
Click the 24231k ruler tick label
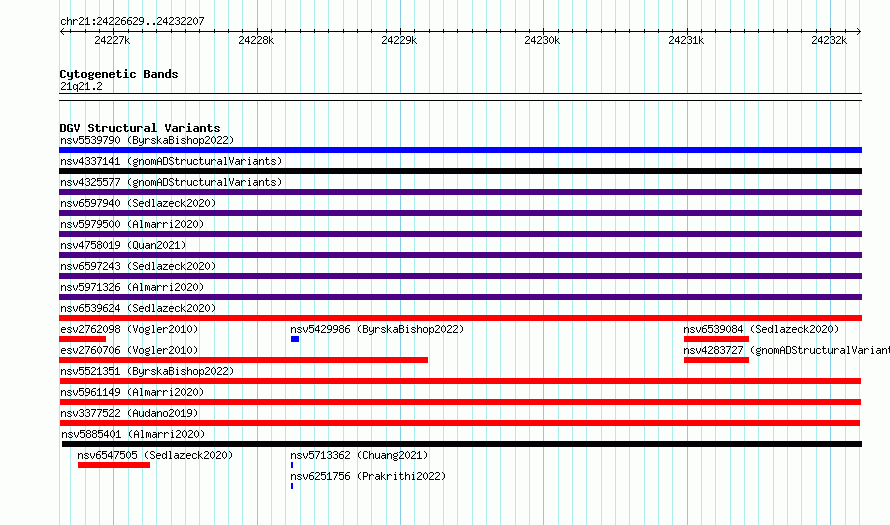point(686,40)
